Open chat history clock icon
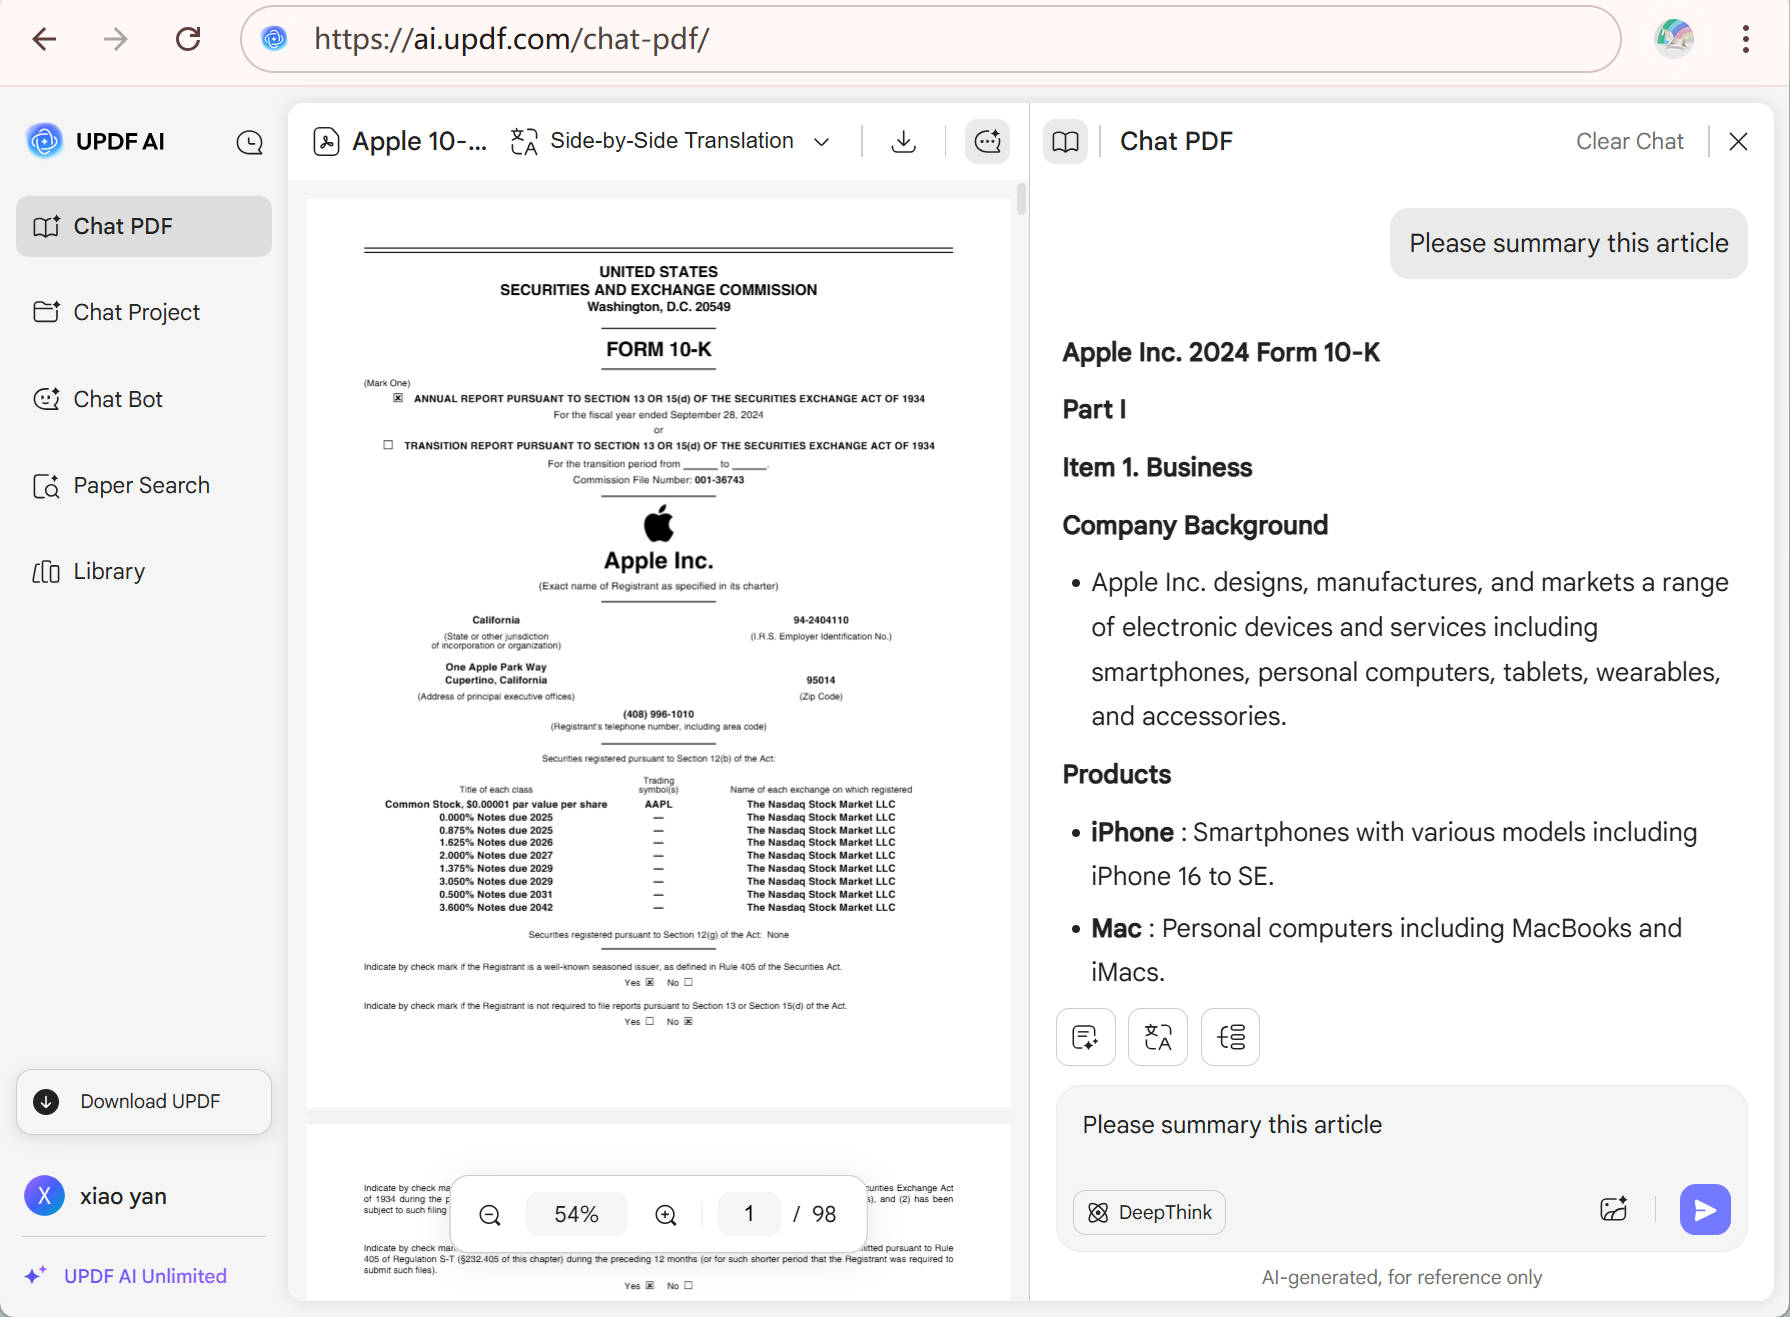This screenshot has height=1317, width=1790. click(249, 142)
